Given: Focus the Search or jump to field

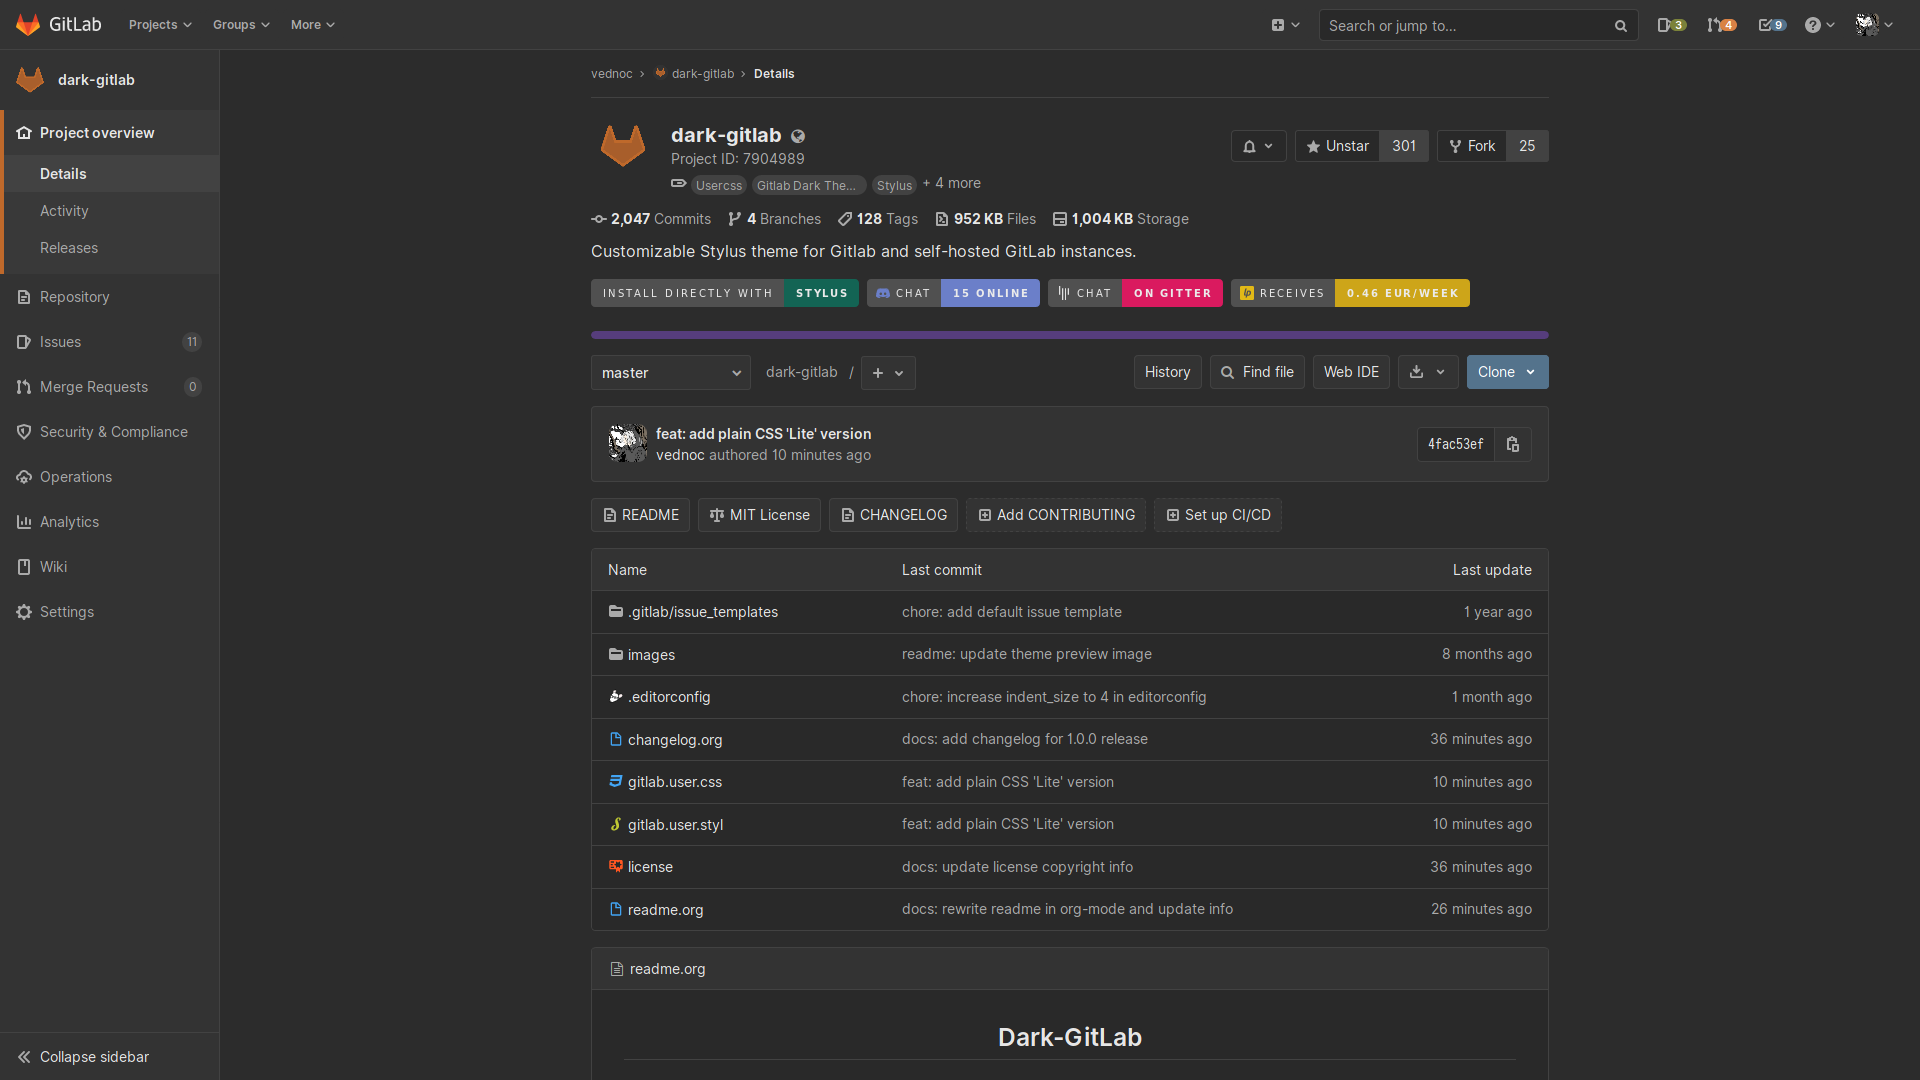Looking at the screenshot, I should click(x=1465, y=26).
